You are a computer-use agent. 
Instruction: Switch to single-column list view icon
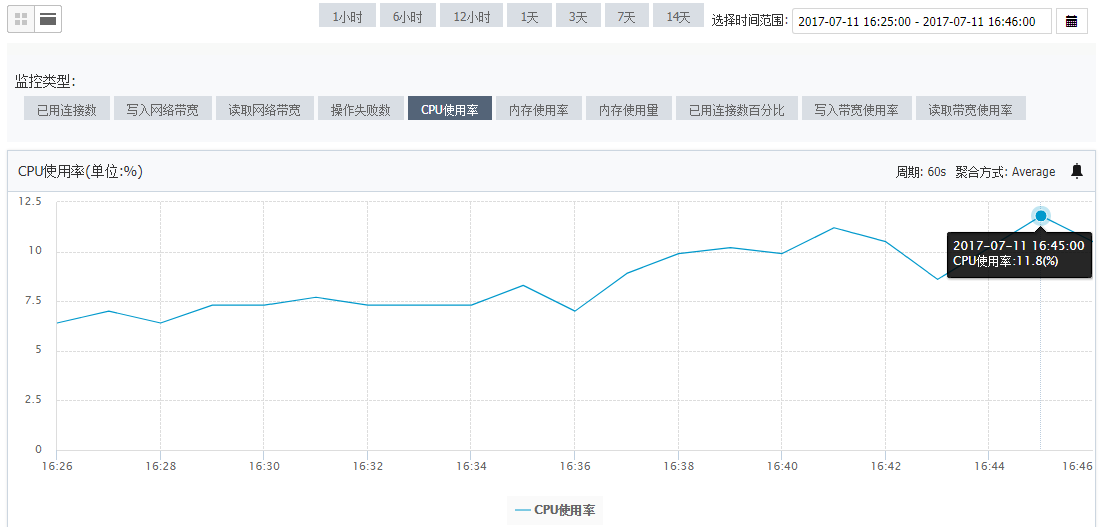point(48,19)
